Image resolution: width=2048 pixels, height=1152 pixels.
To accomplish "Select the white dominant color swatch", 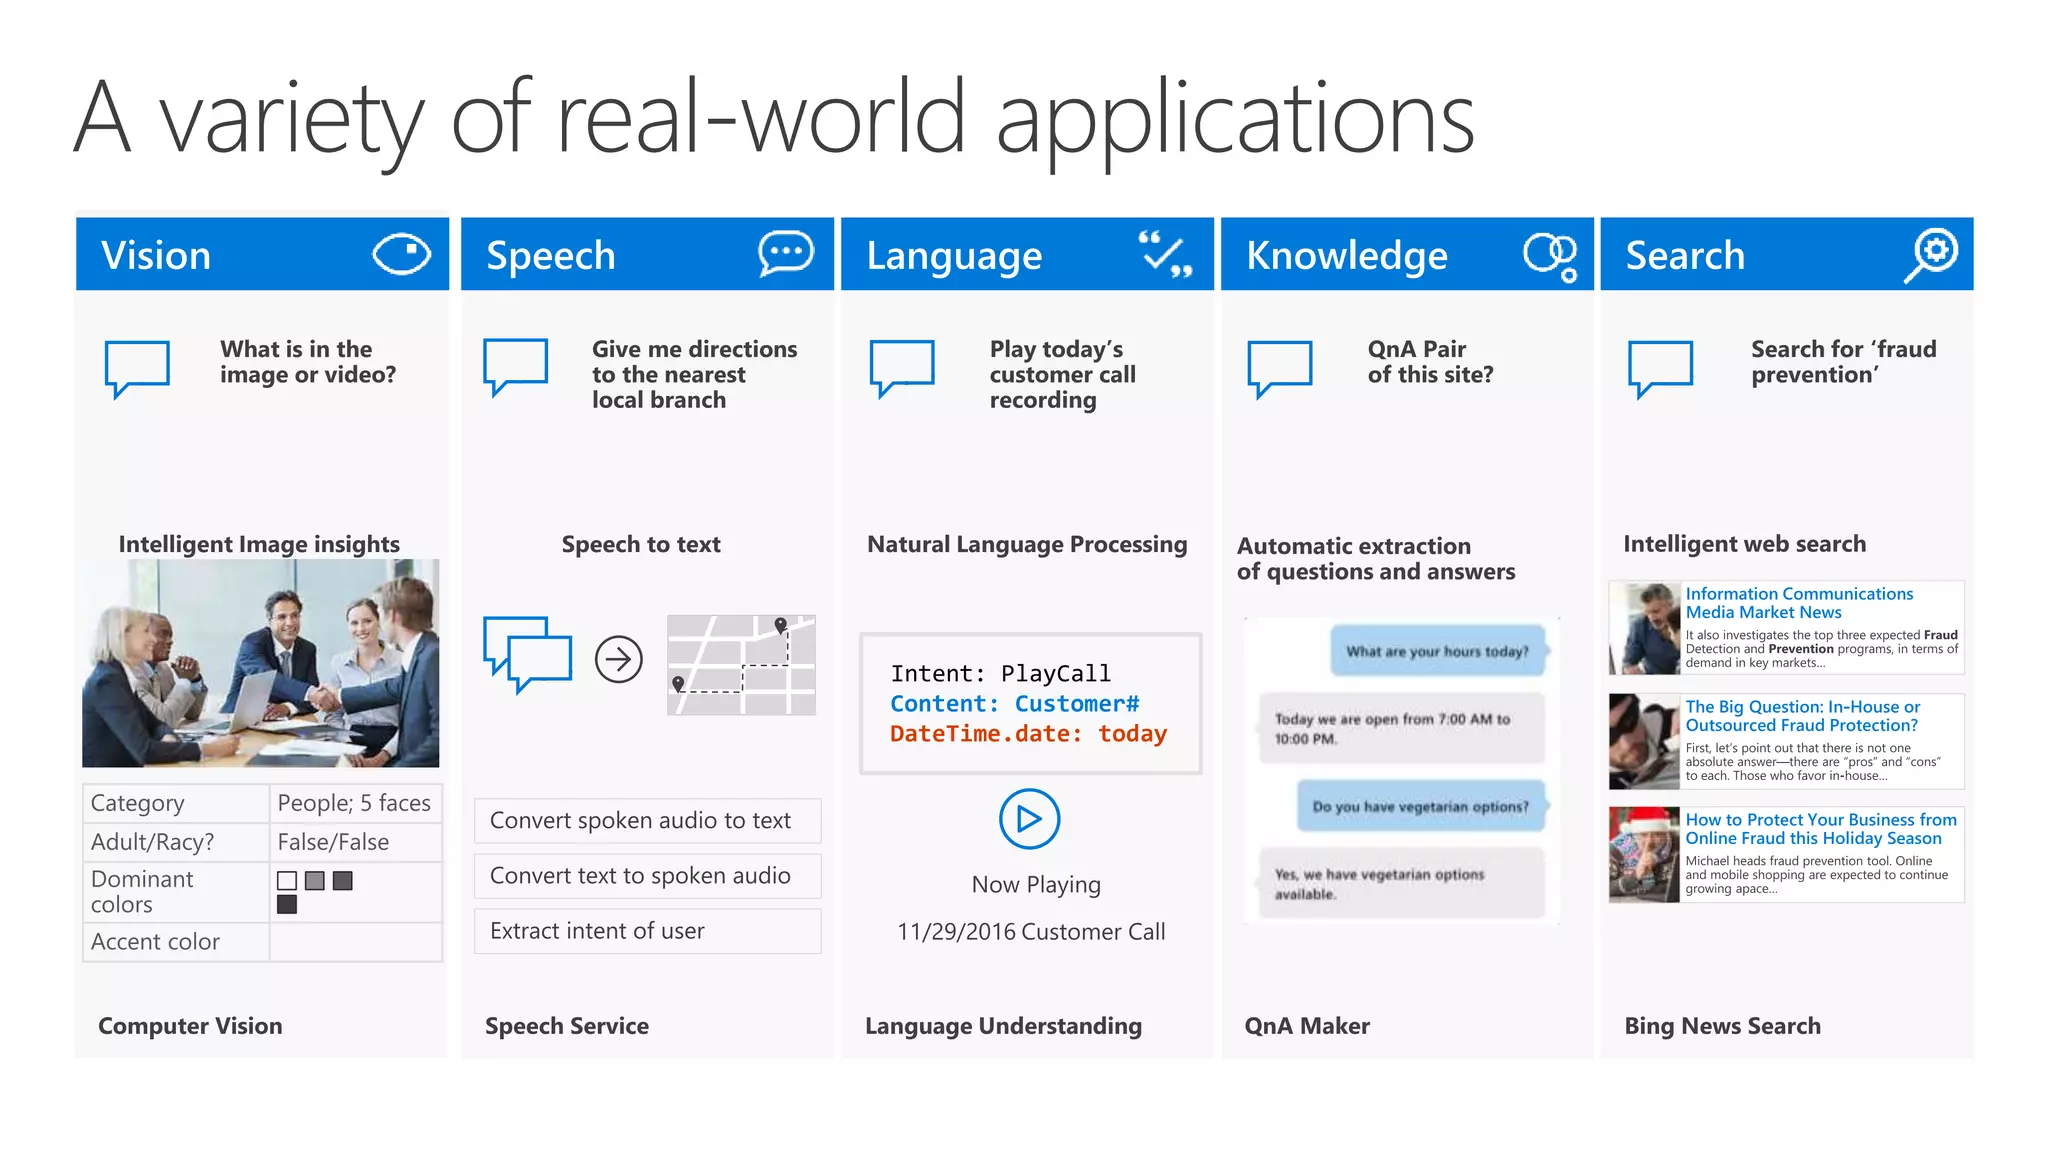I will (287, 881).
